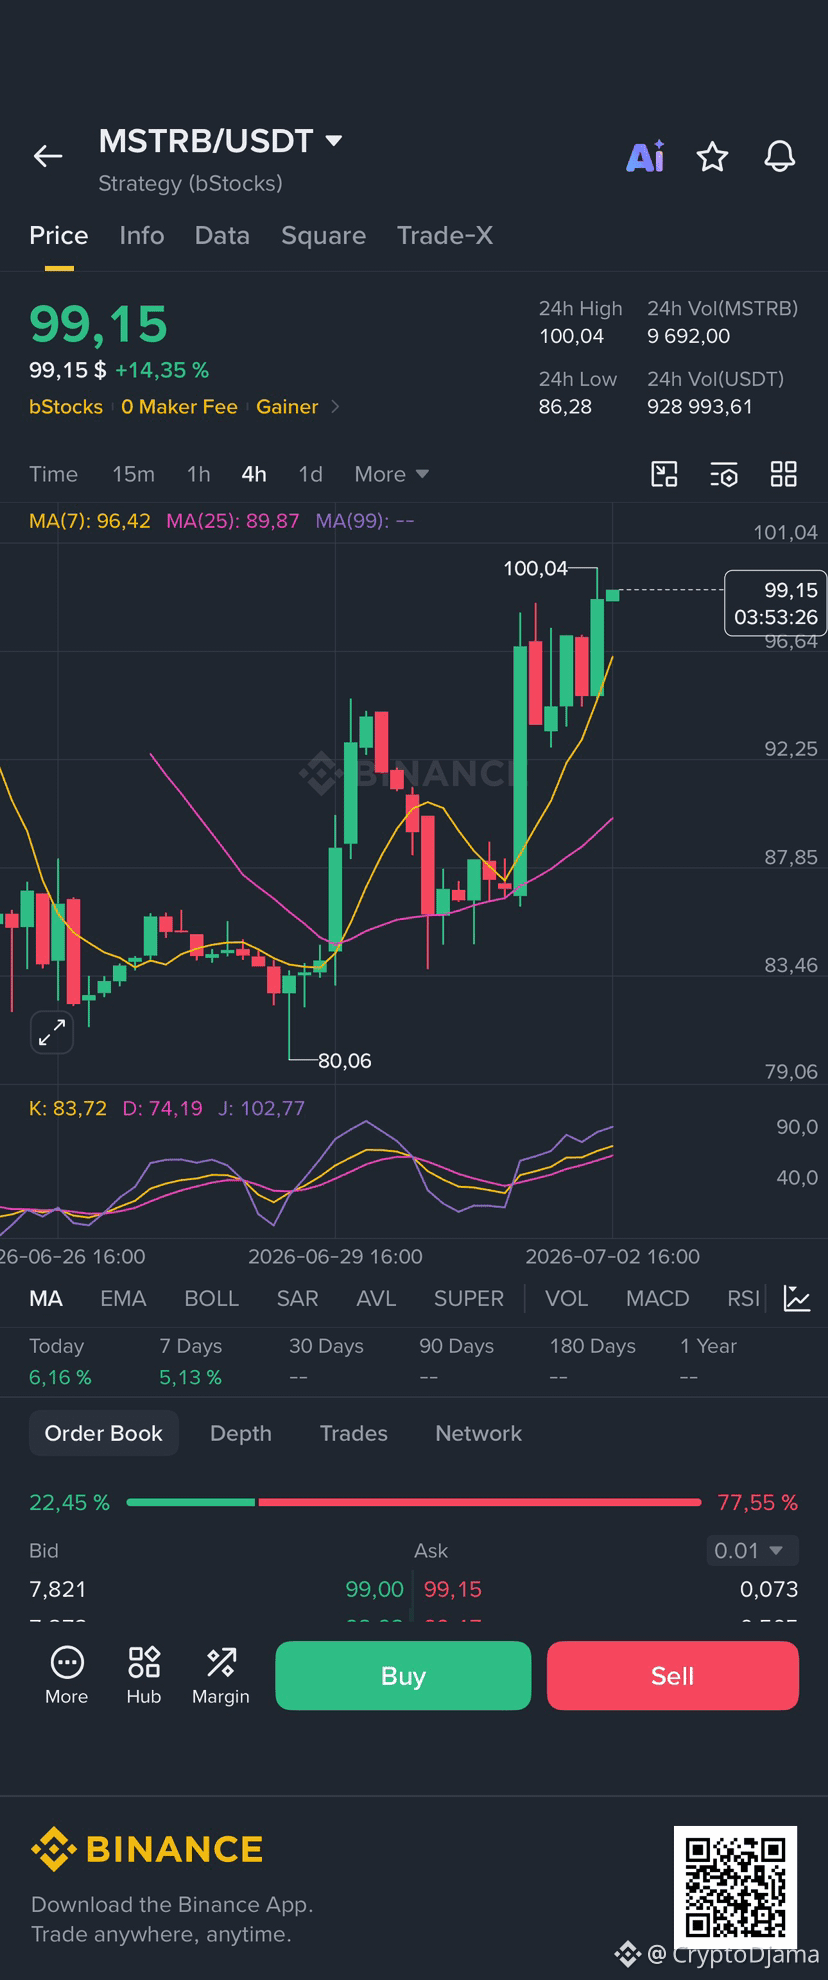The height and width of the screenshot is (1980, 828).
Task: Open the Data tab
Action: coord(222,235)
